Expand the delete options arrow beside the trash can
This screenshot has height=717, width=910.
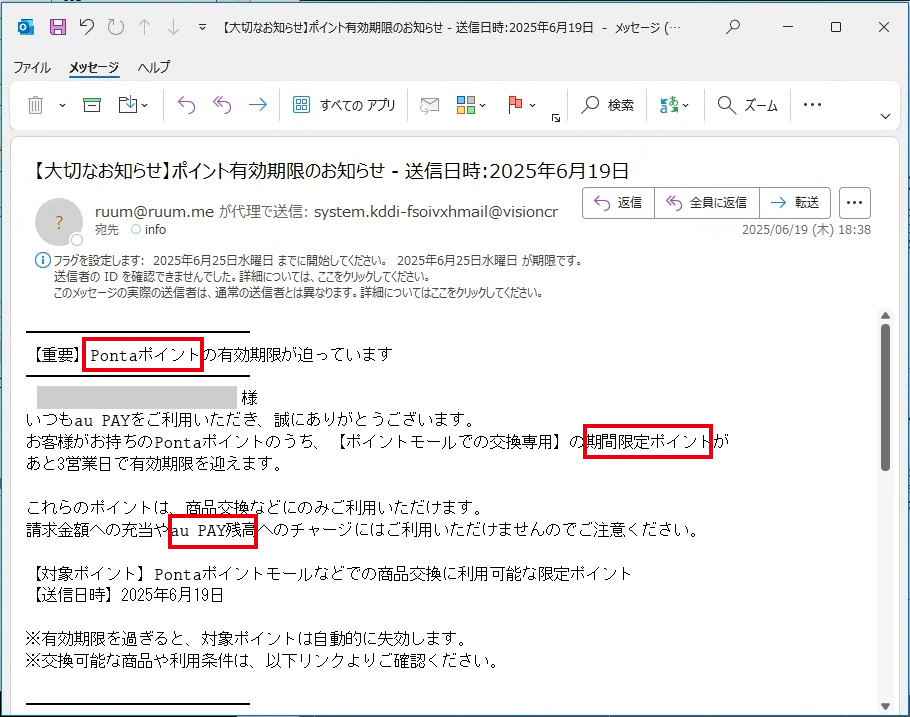[x=62, y=106]
